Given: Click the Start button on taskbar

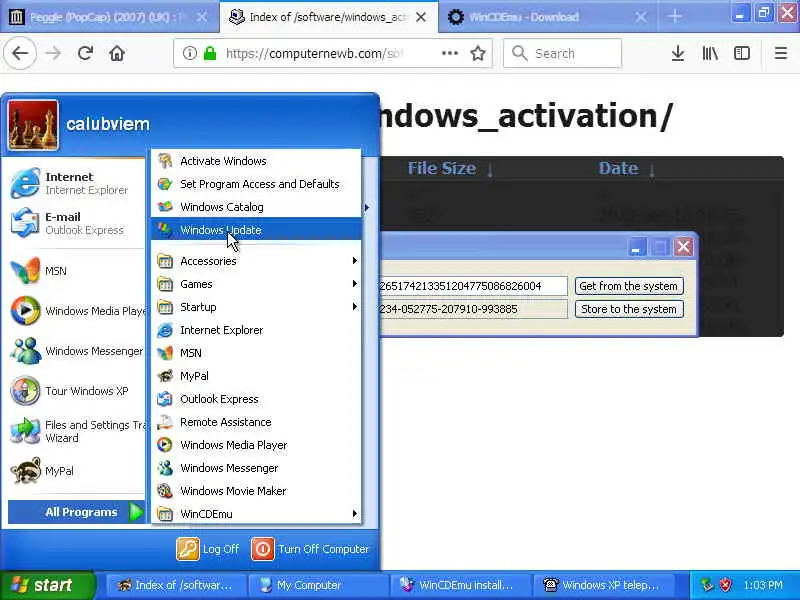Looking at the screenshot, I should pos(47,585).
